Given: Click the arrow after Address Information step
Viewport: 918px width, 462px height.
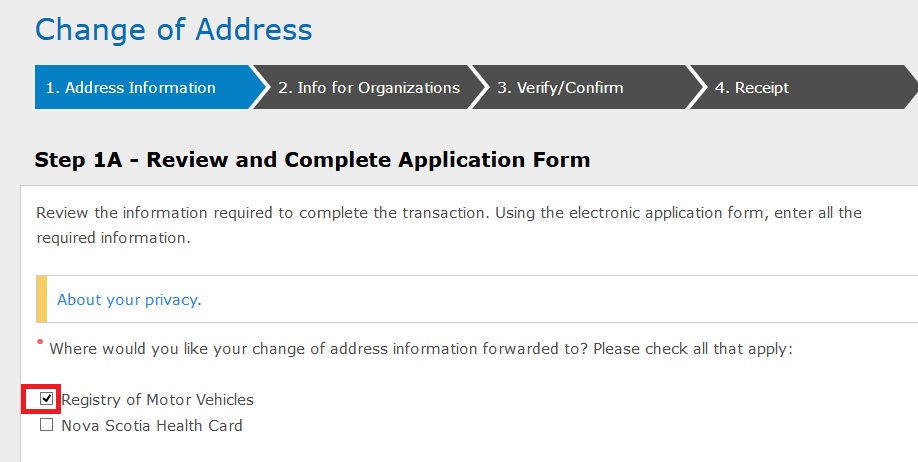Looking at the screenshot, I should [x=261, y=88].
